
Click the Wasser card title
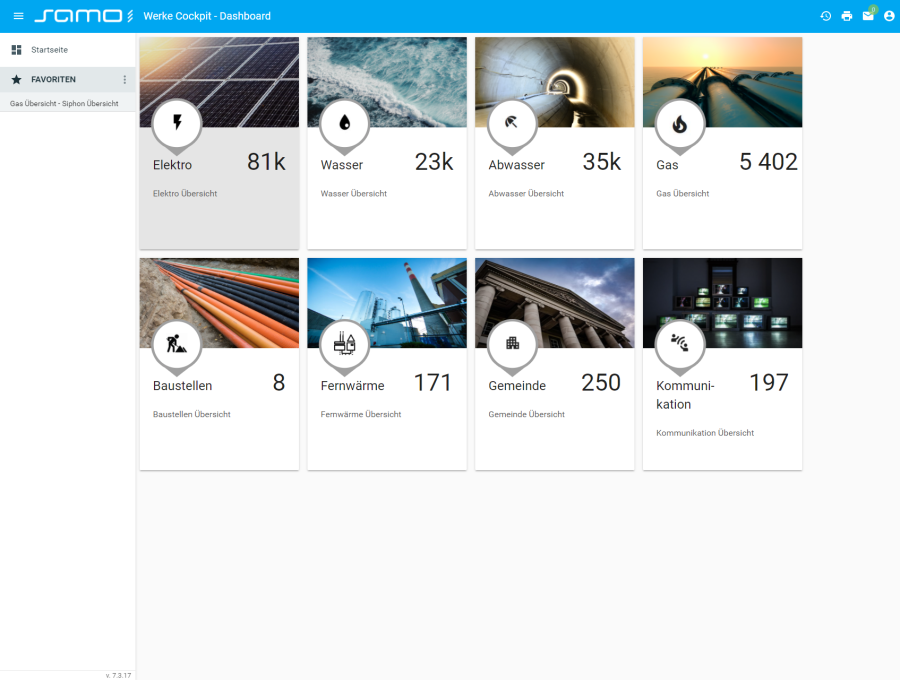(x=342, y=165)
